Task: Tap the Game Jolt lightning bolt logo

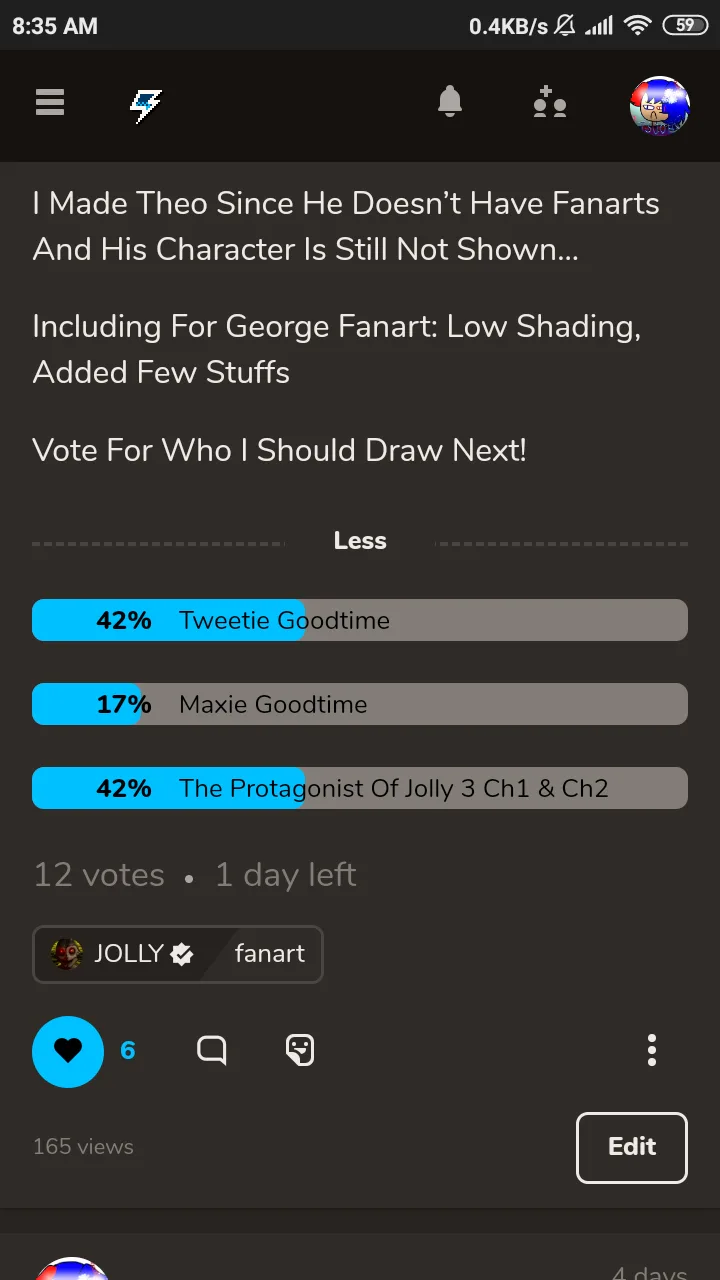Action: point(146,104)
